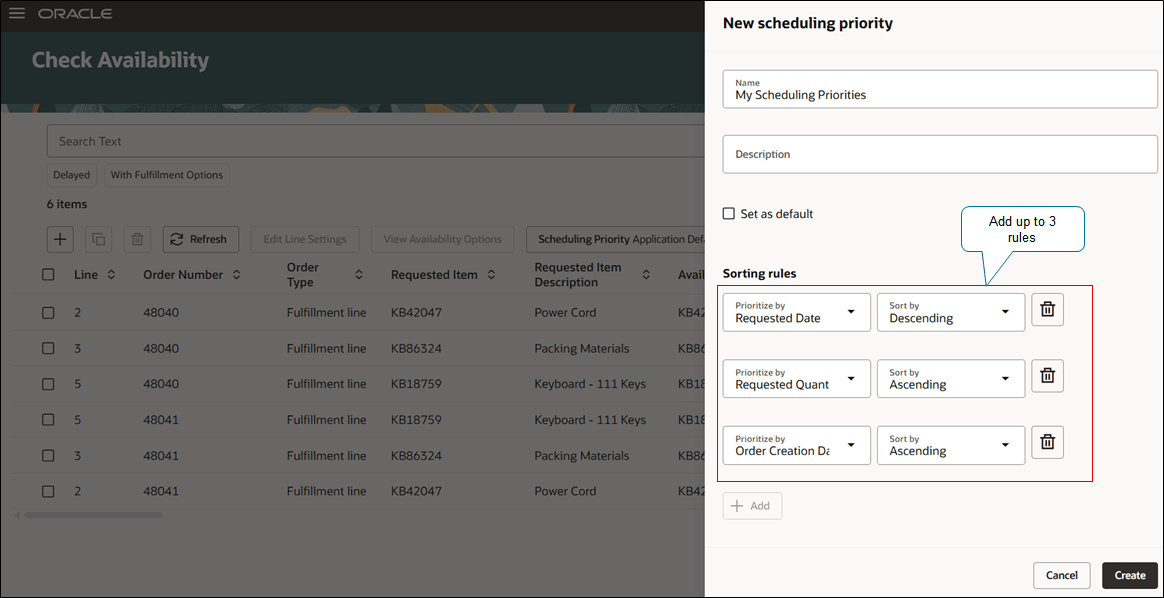This screenshot has width=1164, height=598.
Task: Click the Description input field
Action: tap(940, 154)
